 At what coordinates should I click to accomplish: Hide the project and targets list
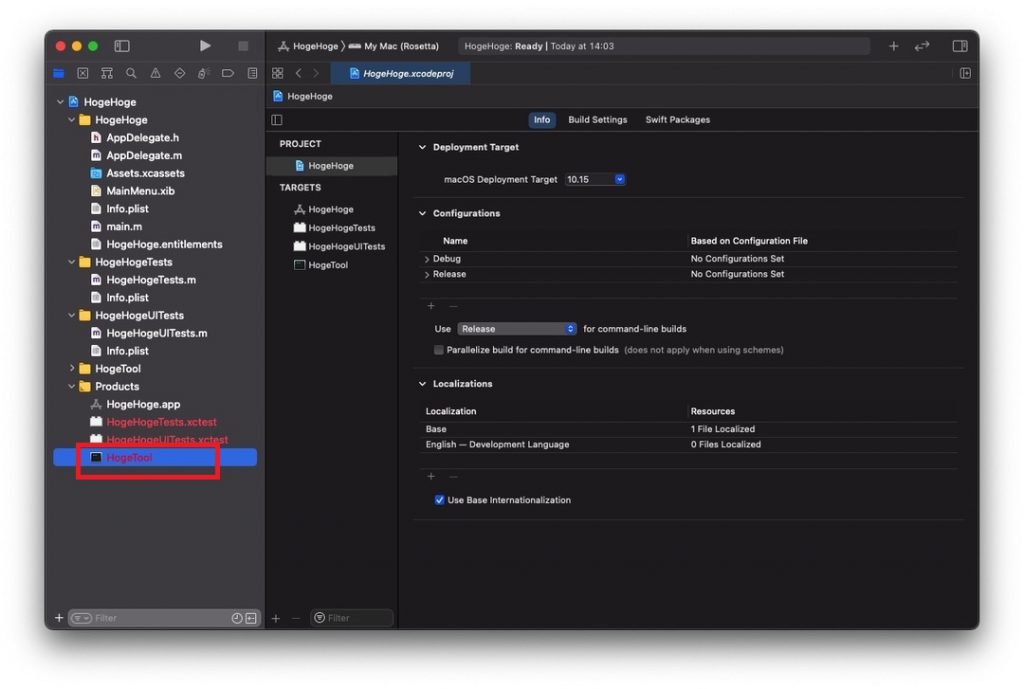[x=277, y=120]
